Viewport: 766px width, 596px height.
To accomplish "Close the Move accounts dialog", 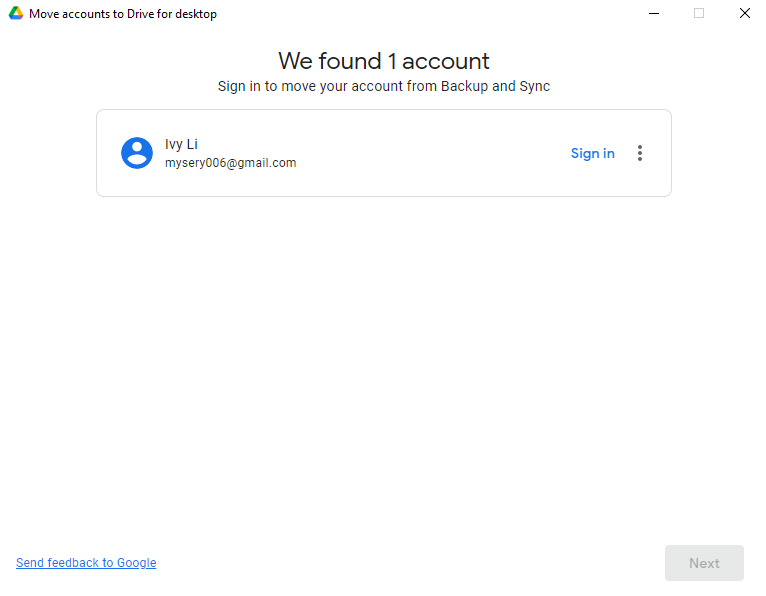I will (x=744, y=14).
